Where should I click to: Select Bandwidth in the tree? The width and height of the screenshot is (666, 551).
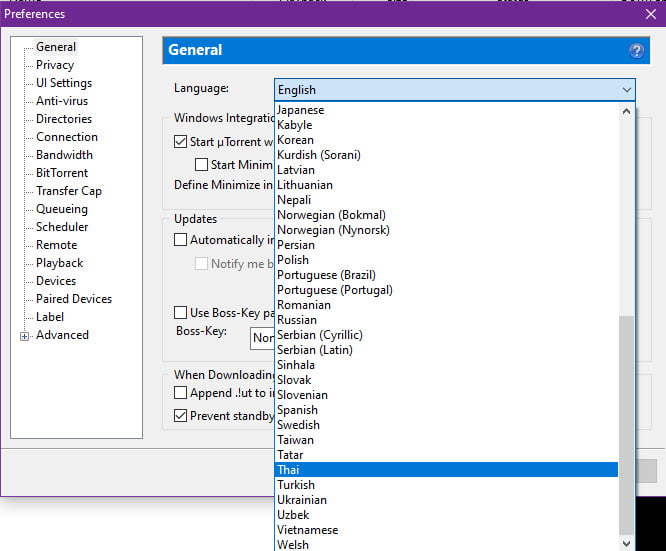coord(64,155)
